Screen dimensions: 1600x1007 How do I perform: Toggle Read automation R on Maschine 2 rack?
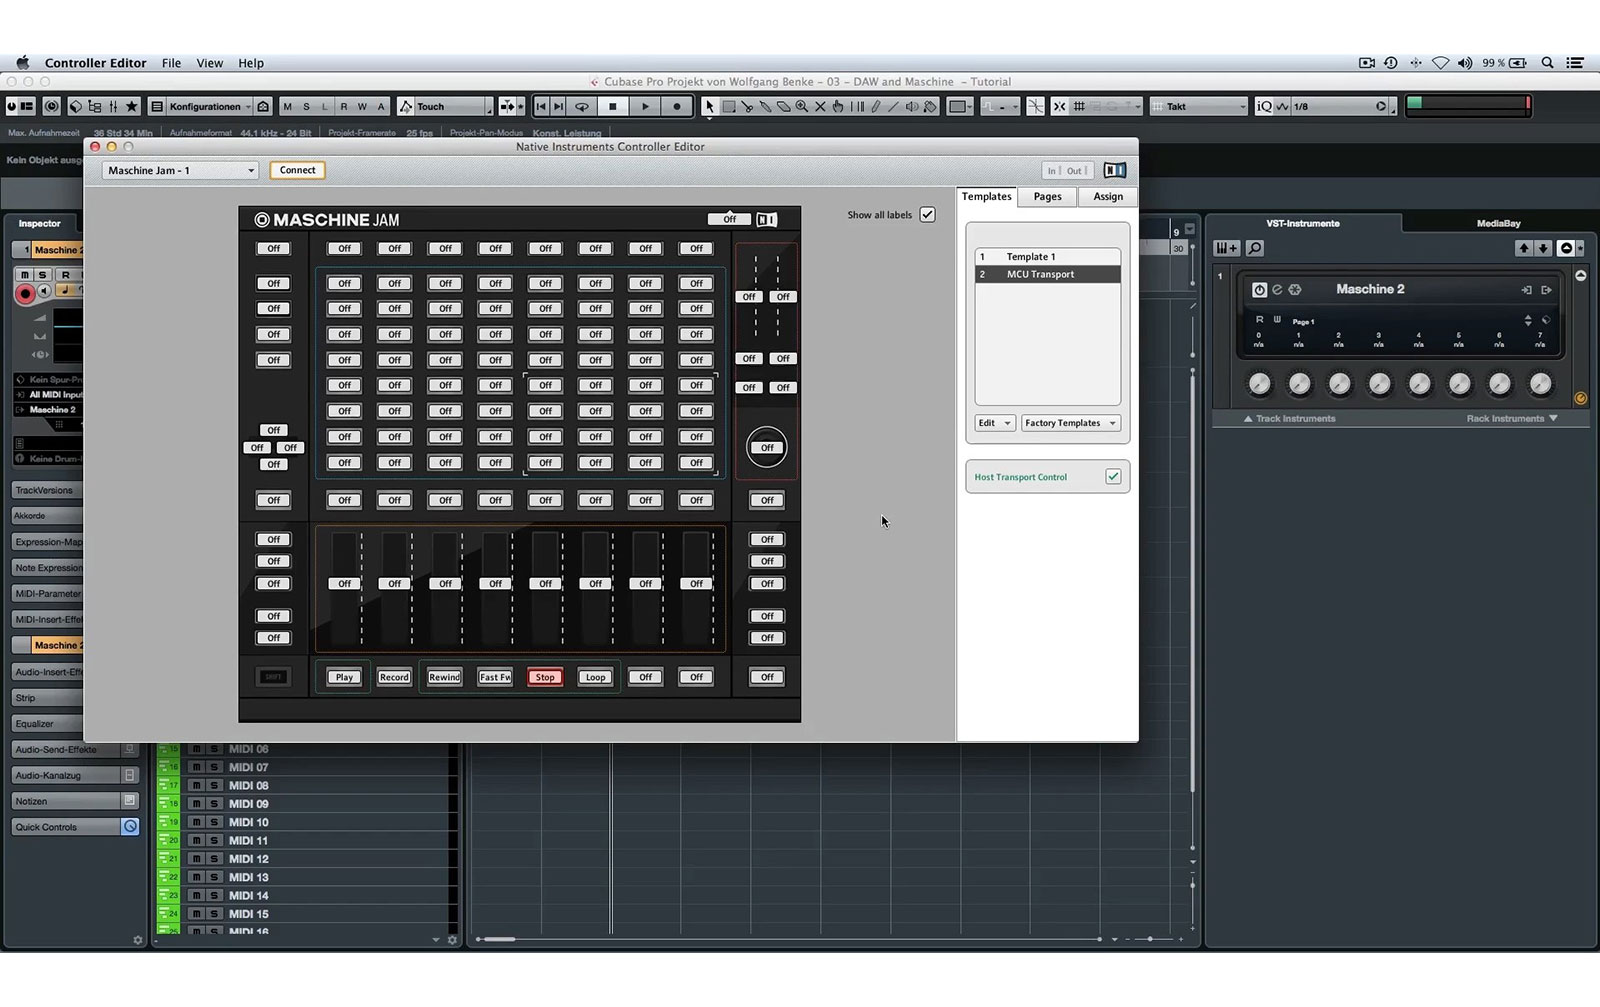[1259, 320]
